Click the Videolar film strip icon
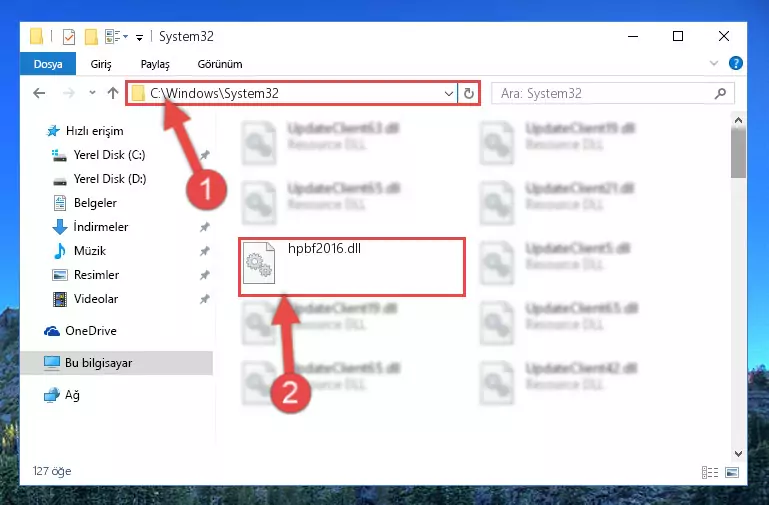 click(x=59, y=299)
